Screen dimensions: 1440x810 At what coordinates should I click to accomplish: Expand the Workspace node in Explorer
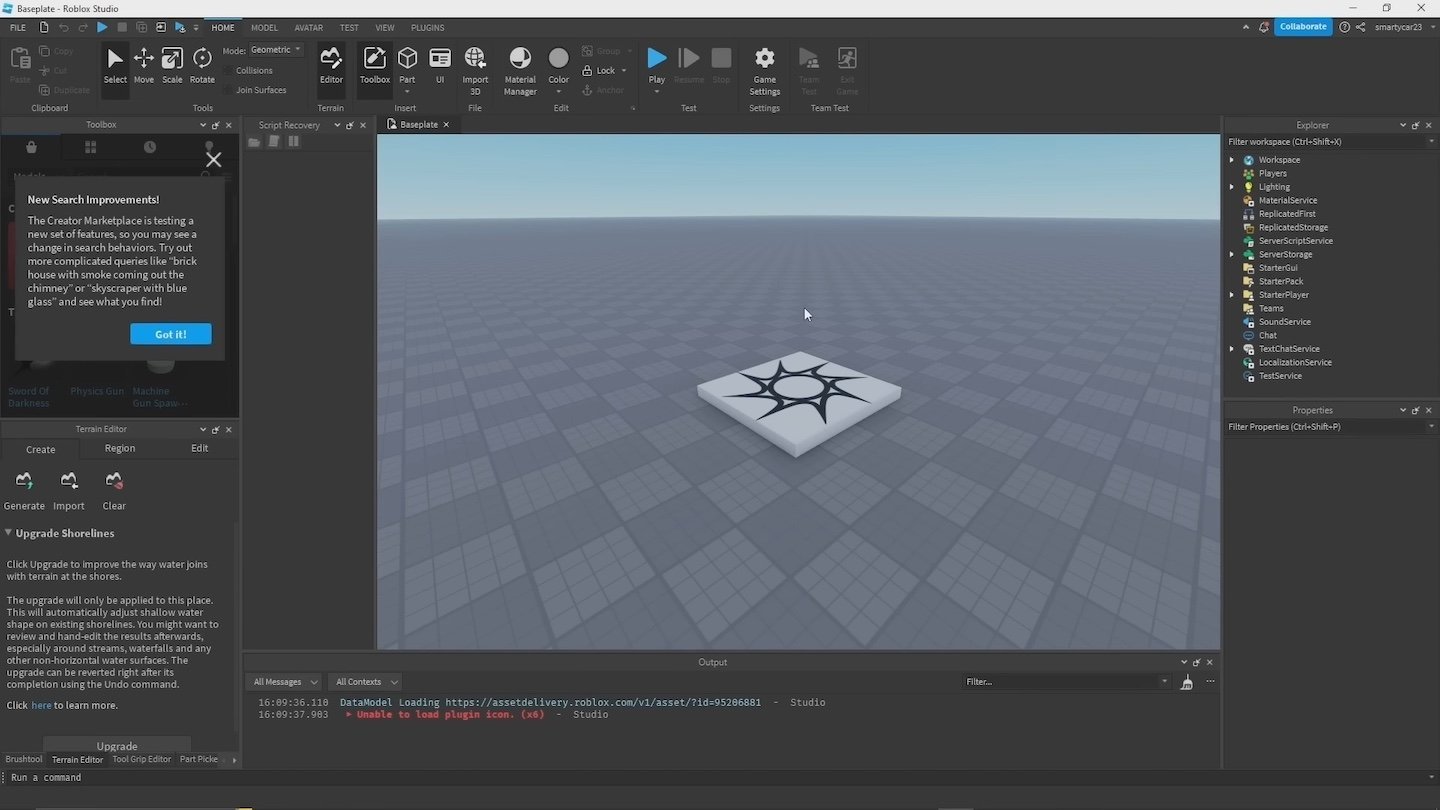pos(1232,160)
